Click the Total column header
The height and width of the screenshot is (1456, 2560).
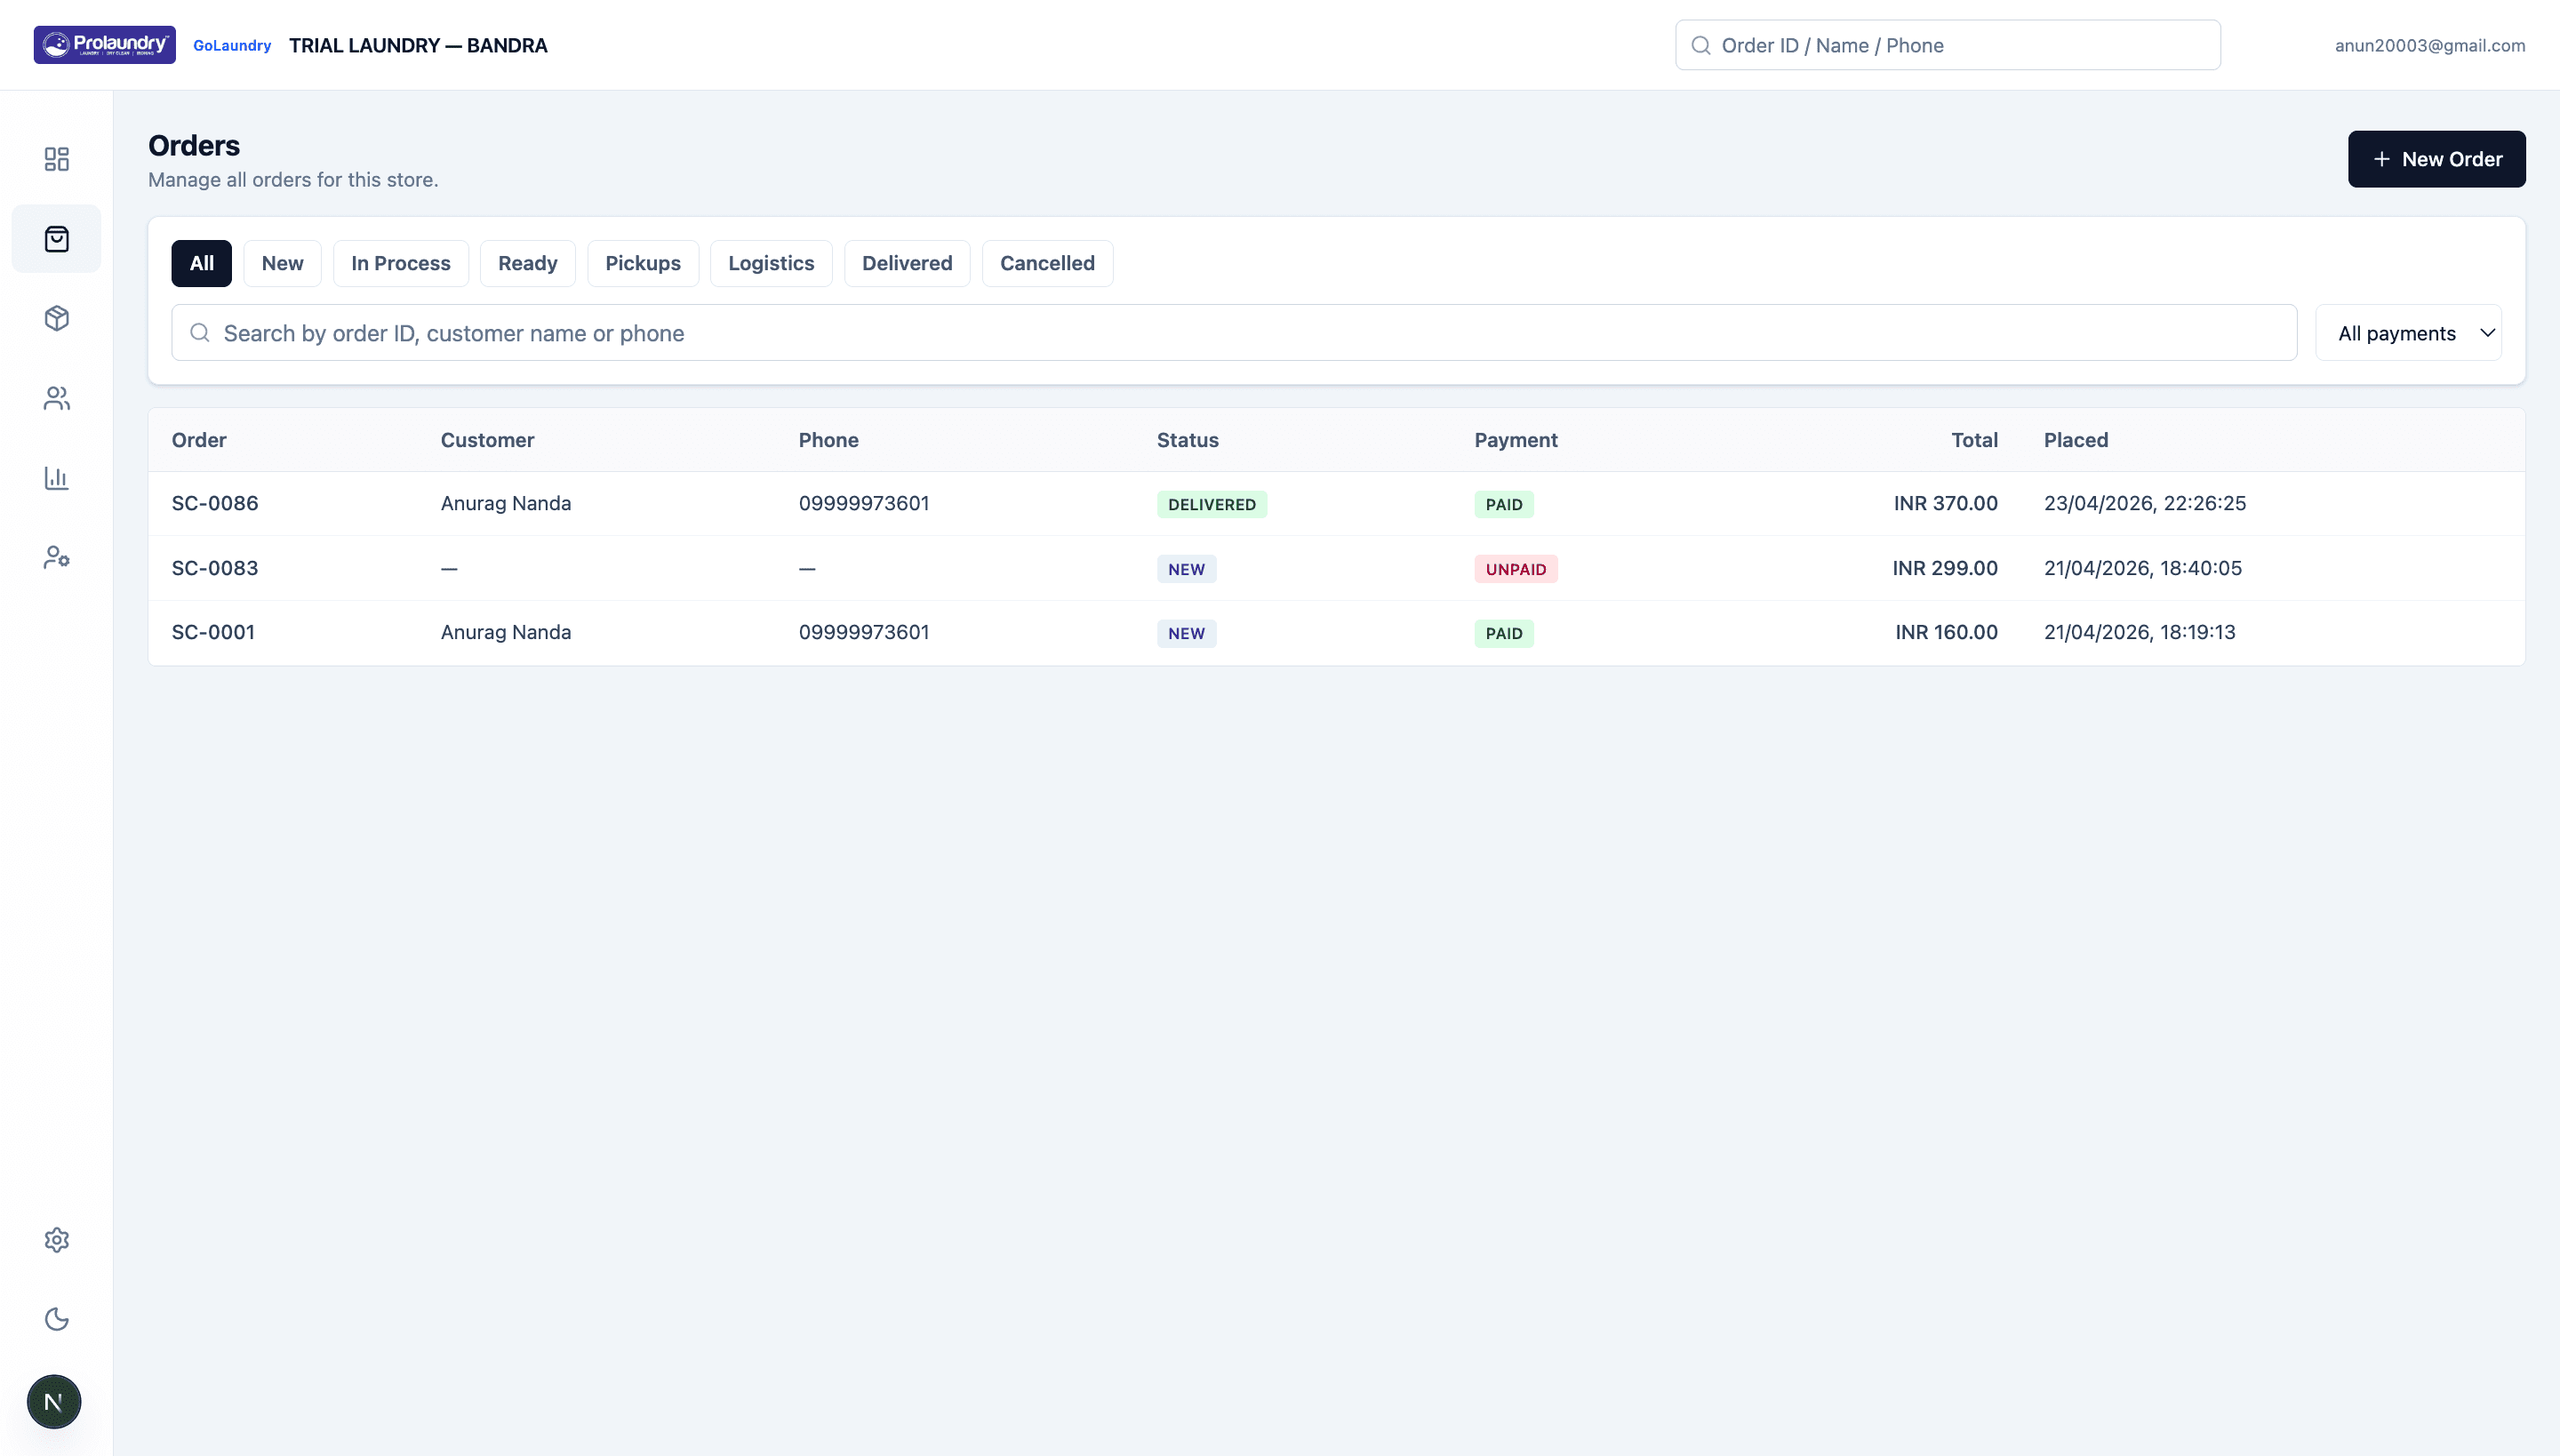(x=1975, y=440)
